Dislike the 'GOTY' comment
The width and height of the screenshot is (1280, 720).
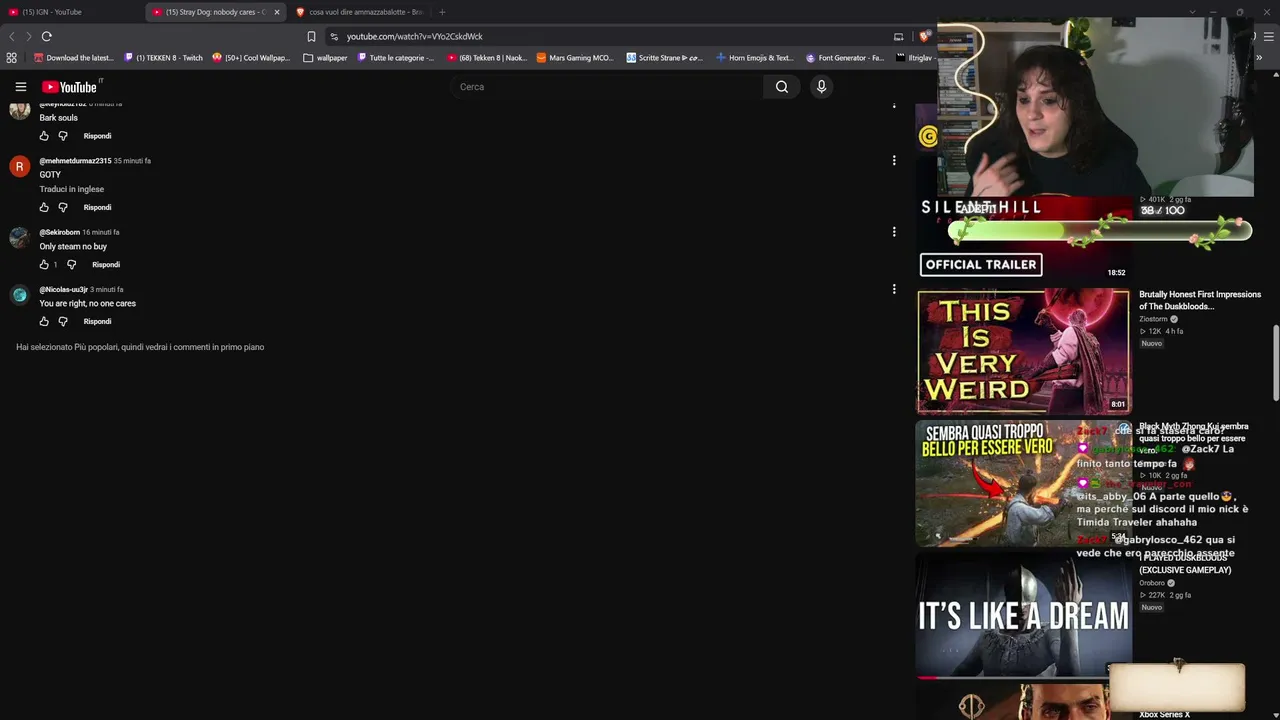click(x=63, y=208)
